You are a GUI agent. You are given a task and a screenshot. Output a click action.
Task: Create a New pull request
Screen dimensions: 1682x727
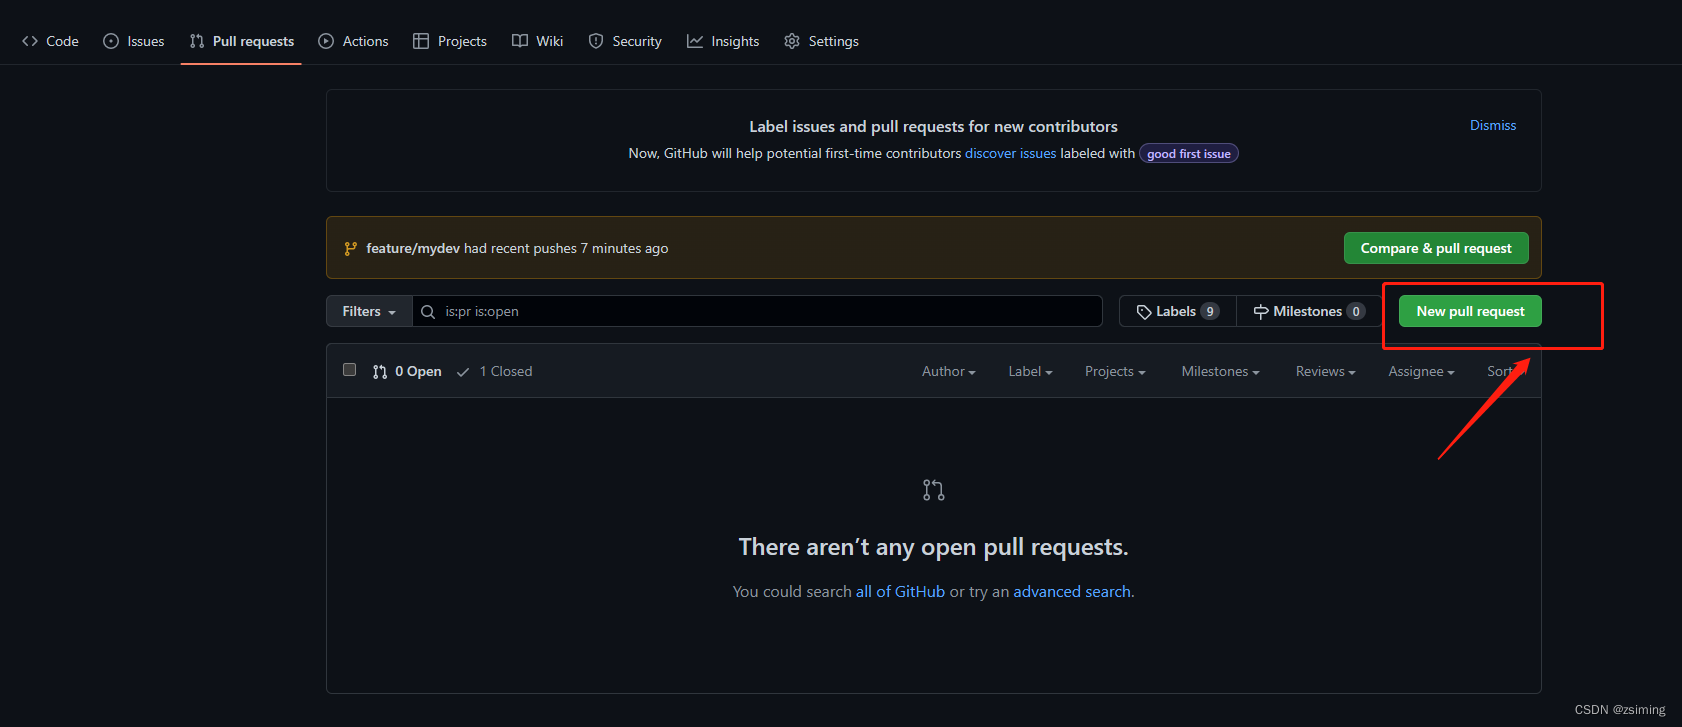(1470, 311)
